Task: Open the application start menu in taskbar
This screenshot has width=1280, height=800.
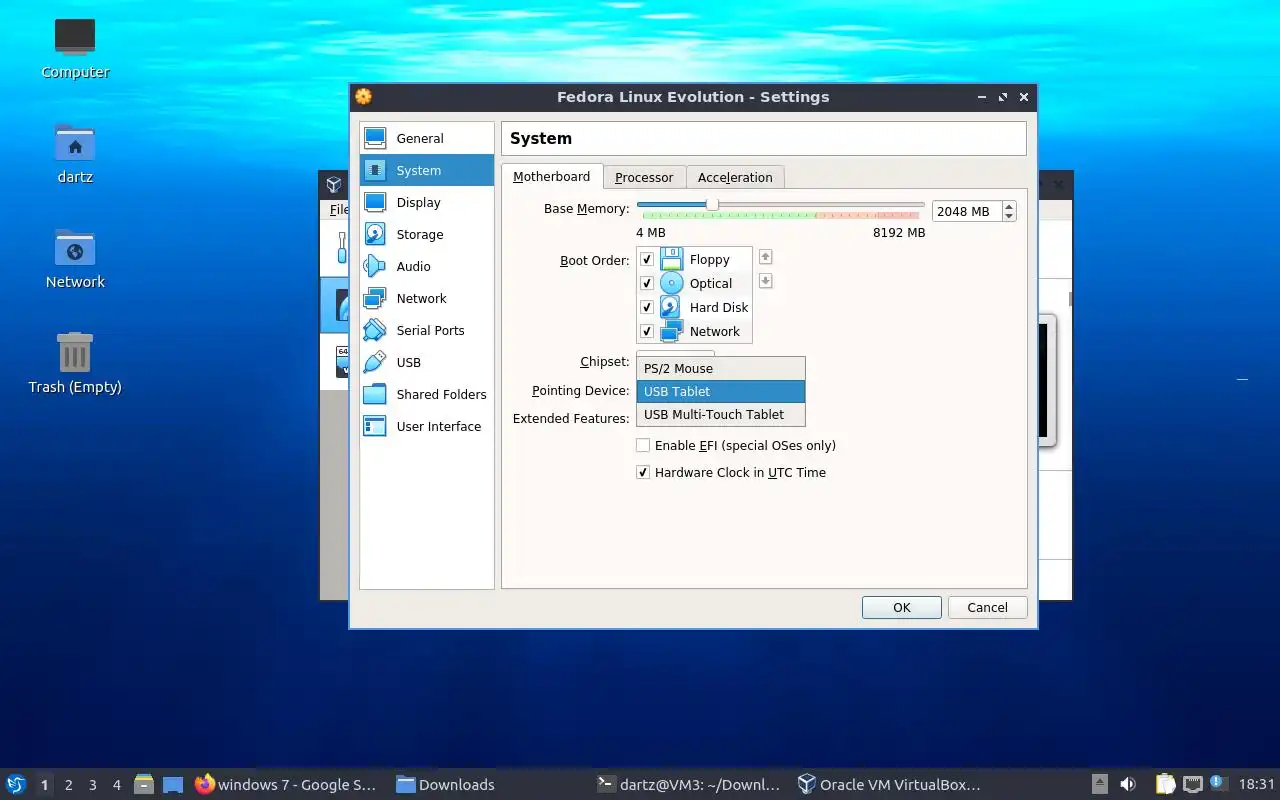Action: 16,784
